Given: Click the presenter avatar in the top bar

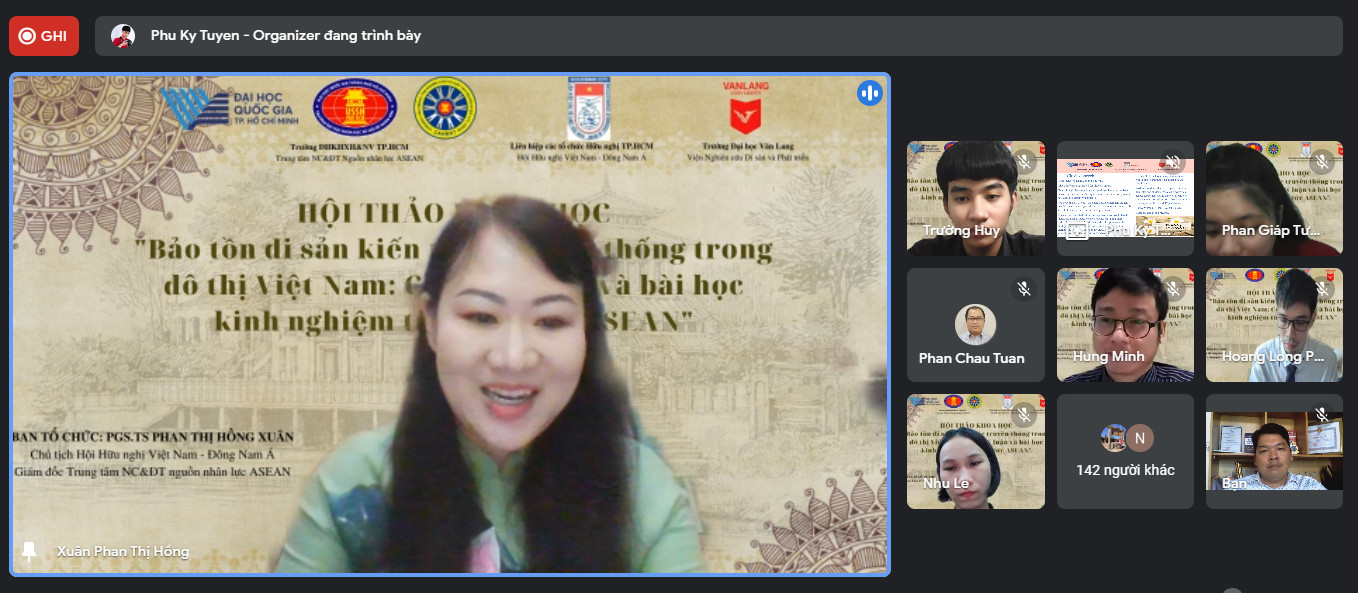Looking at the screenshot, I should point(123,36).
